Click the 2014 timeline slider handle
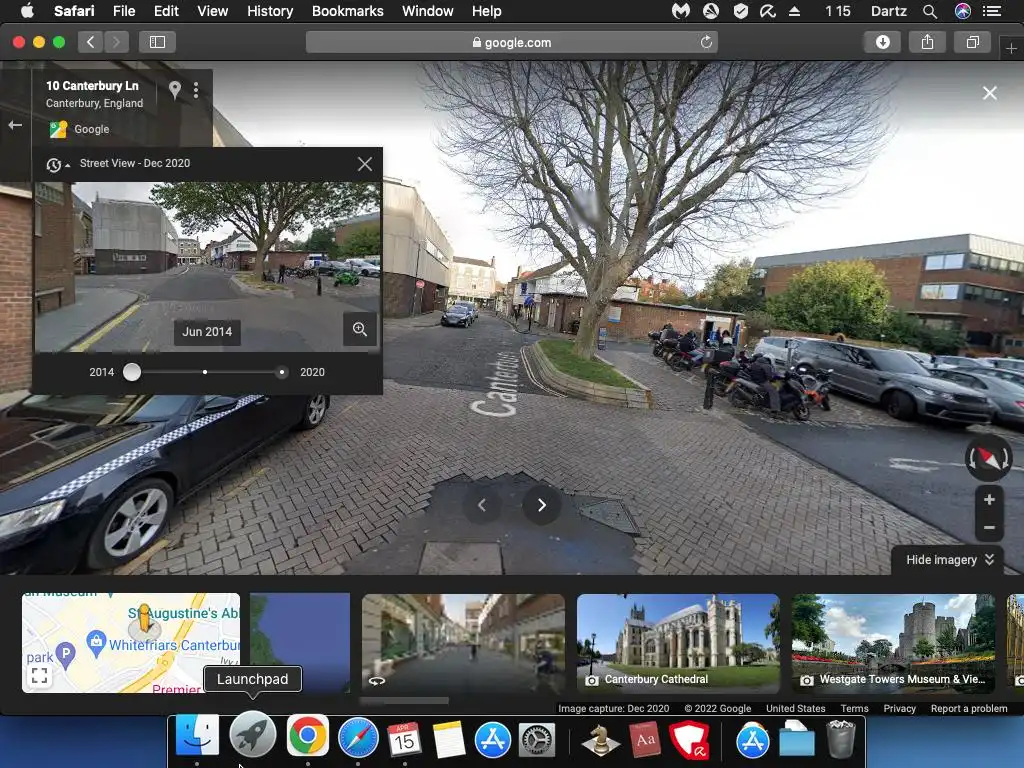This screenshot has width=1024, height=768. click(132, 372)
